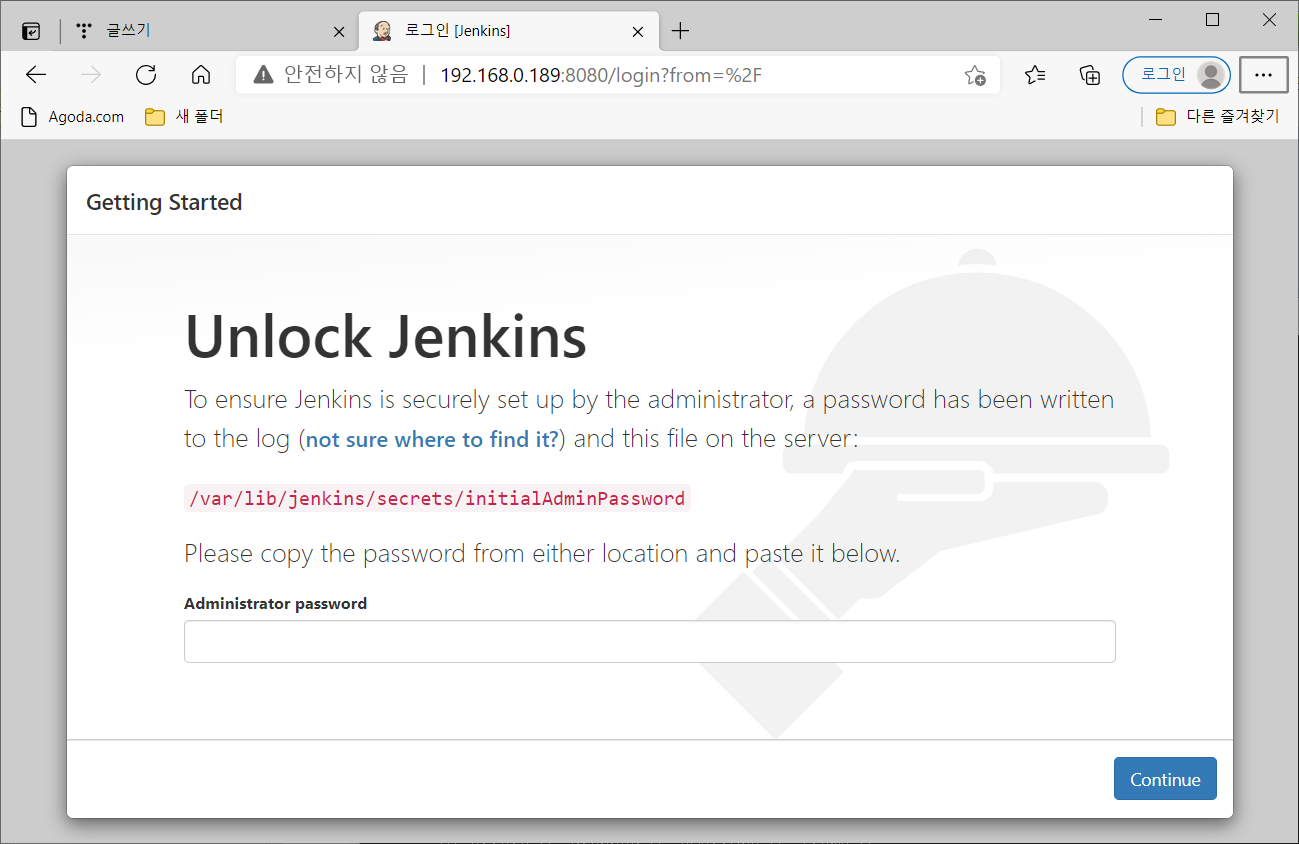Click the Getting Started title
The height and width of the screenshot is (844, 1299).
[164, 202]
